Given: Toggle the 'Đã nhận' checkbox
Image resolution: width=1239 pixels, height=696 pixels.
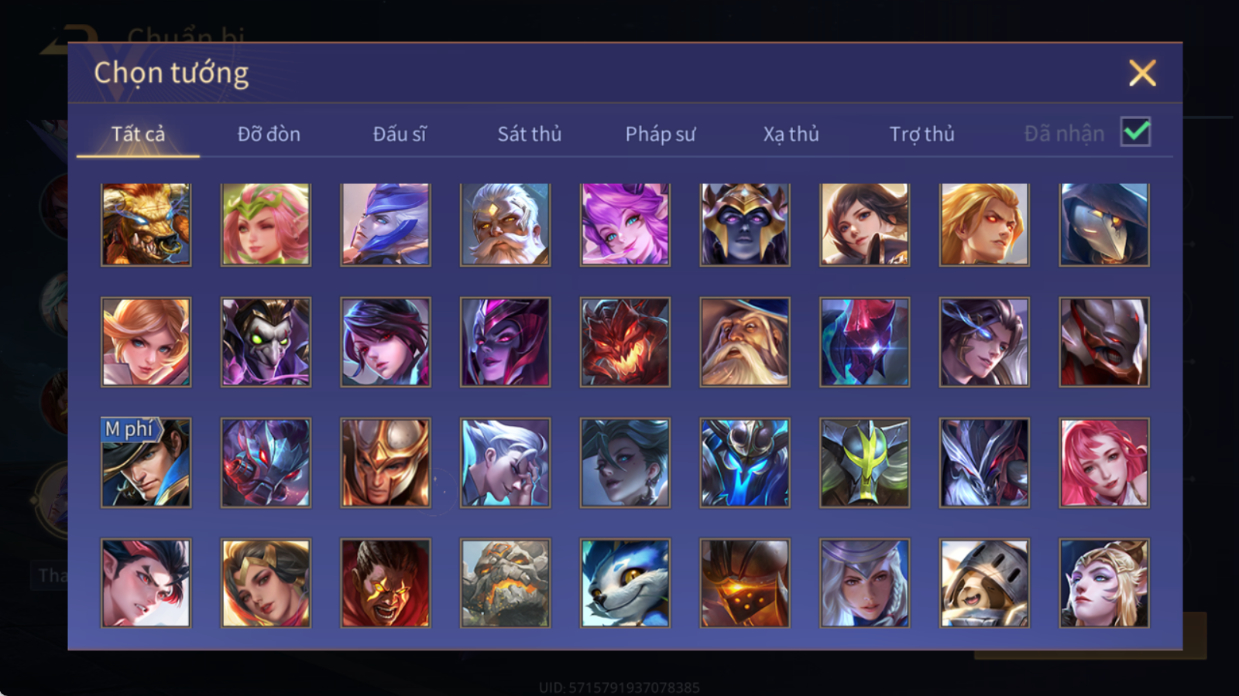Looking at the screenshot, I should pyautogui.click(x=1135, y=132).
